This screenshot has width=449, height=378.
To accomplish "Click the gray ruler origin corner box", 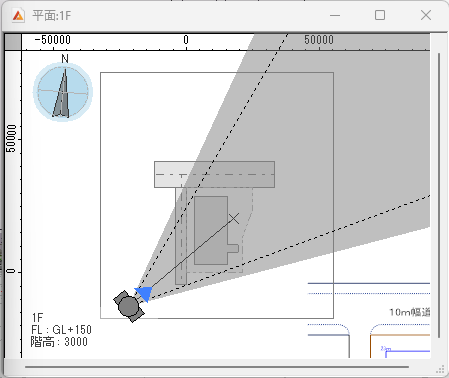I will pyautogui.click(x=13, y=42).
